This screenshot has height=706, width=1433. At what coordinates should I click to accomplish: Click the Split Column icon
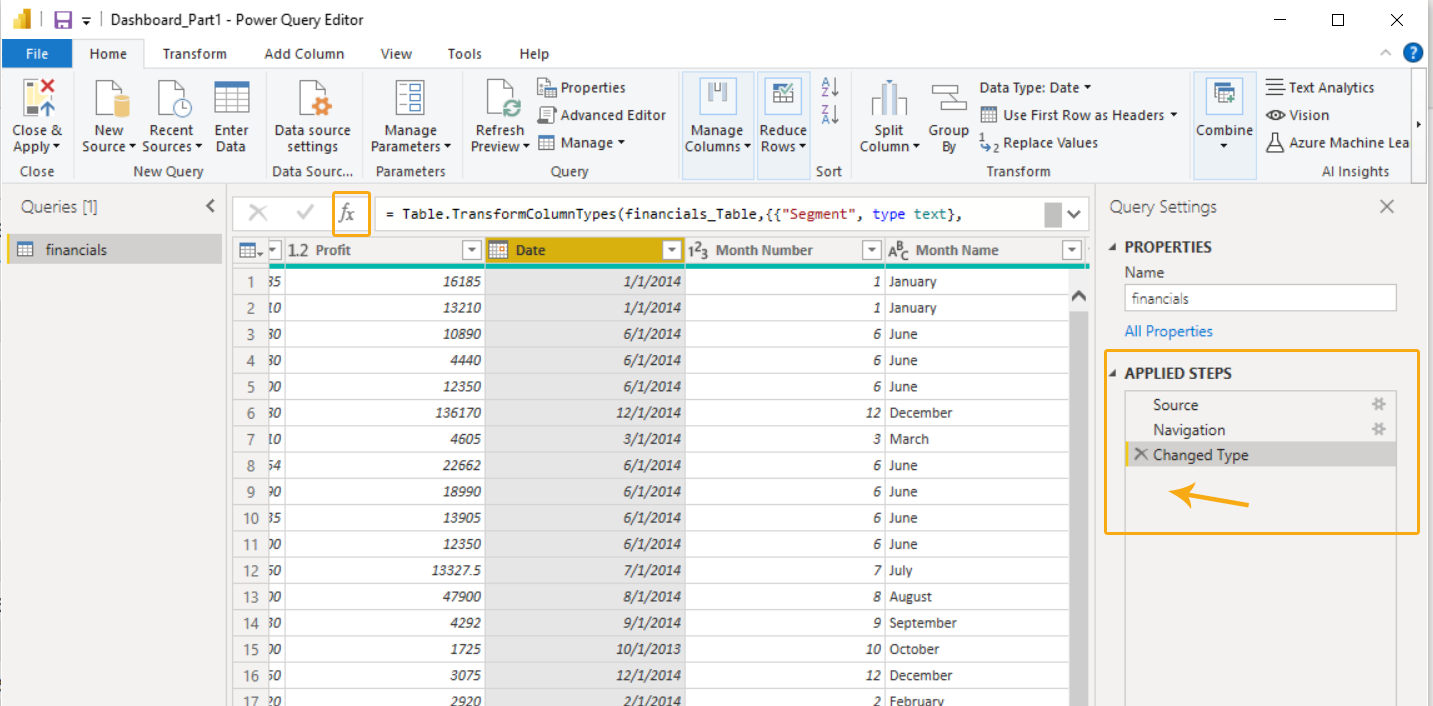(888, 98)
